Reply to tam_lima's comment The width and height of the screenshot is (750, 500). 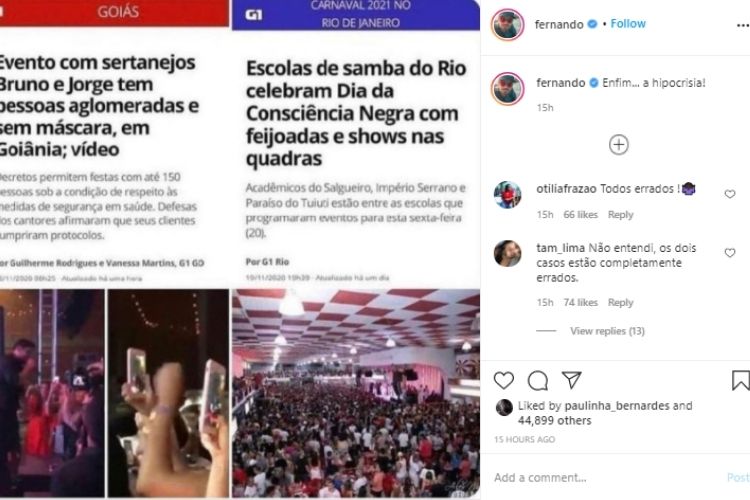(x=620, y=302)
